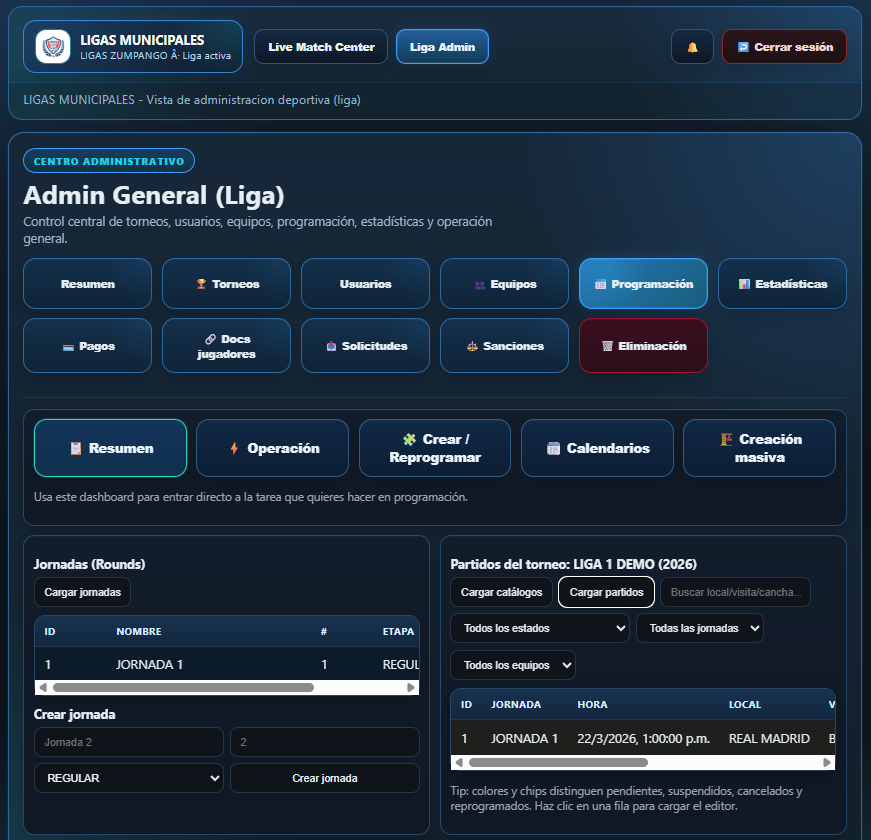Switch to the Operación sub-tab

[272, 448]
